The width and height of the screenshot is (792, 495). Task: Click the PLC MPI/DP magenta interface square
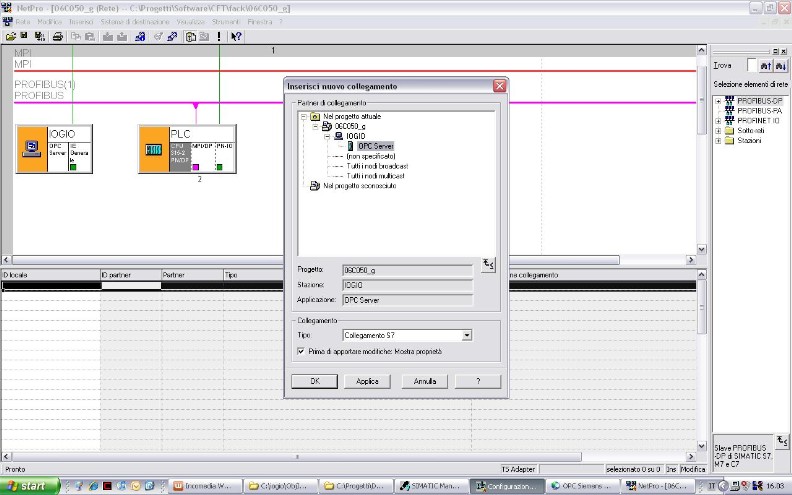[x=196, y=167]
